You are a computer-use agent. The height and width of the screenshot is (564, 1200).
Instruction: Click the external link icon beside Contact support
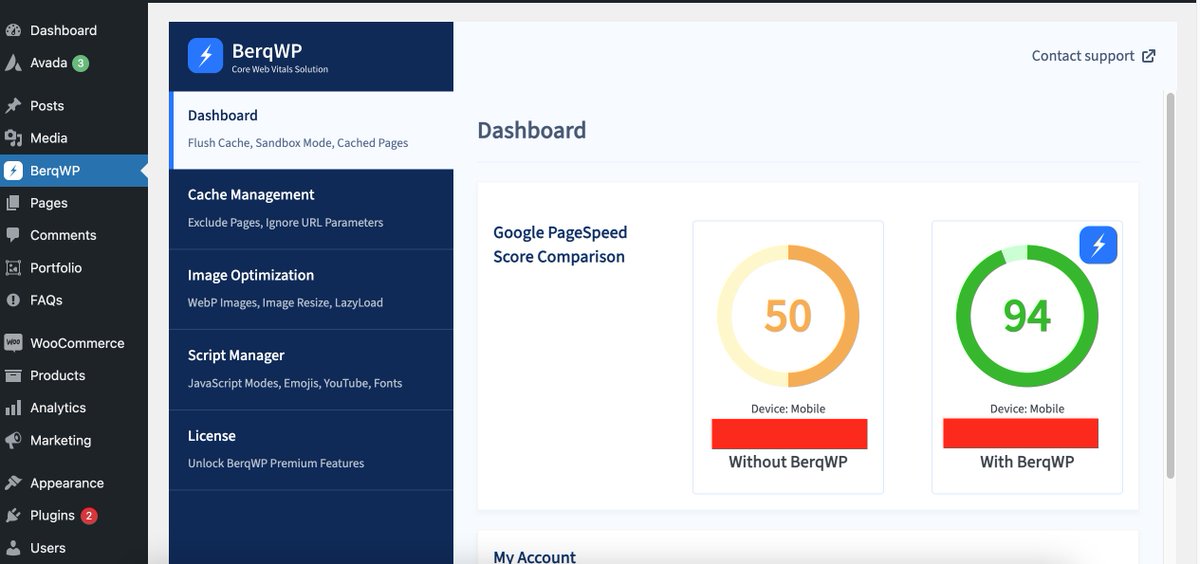click(1149, 56)
